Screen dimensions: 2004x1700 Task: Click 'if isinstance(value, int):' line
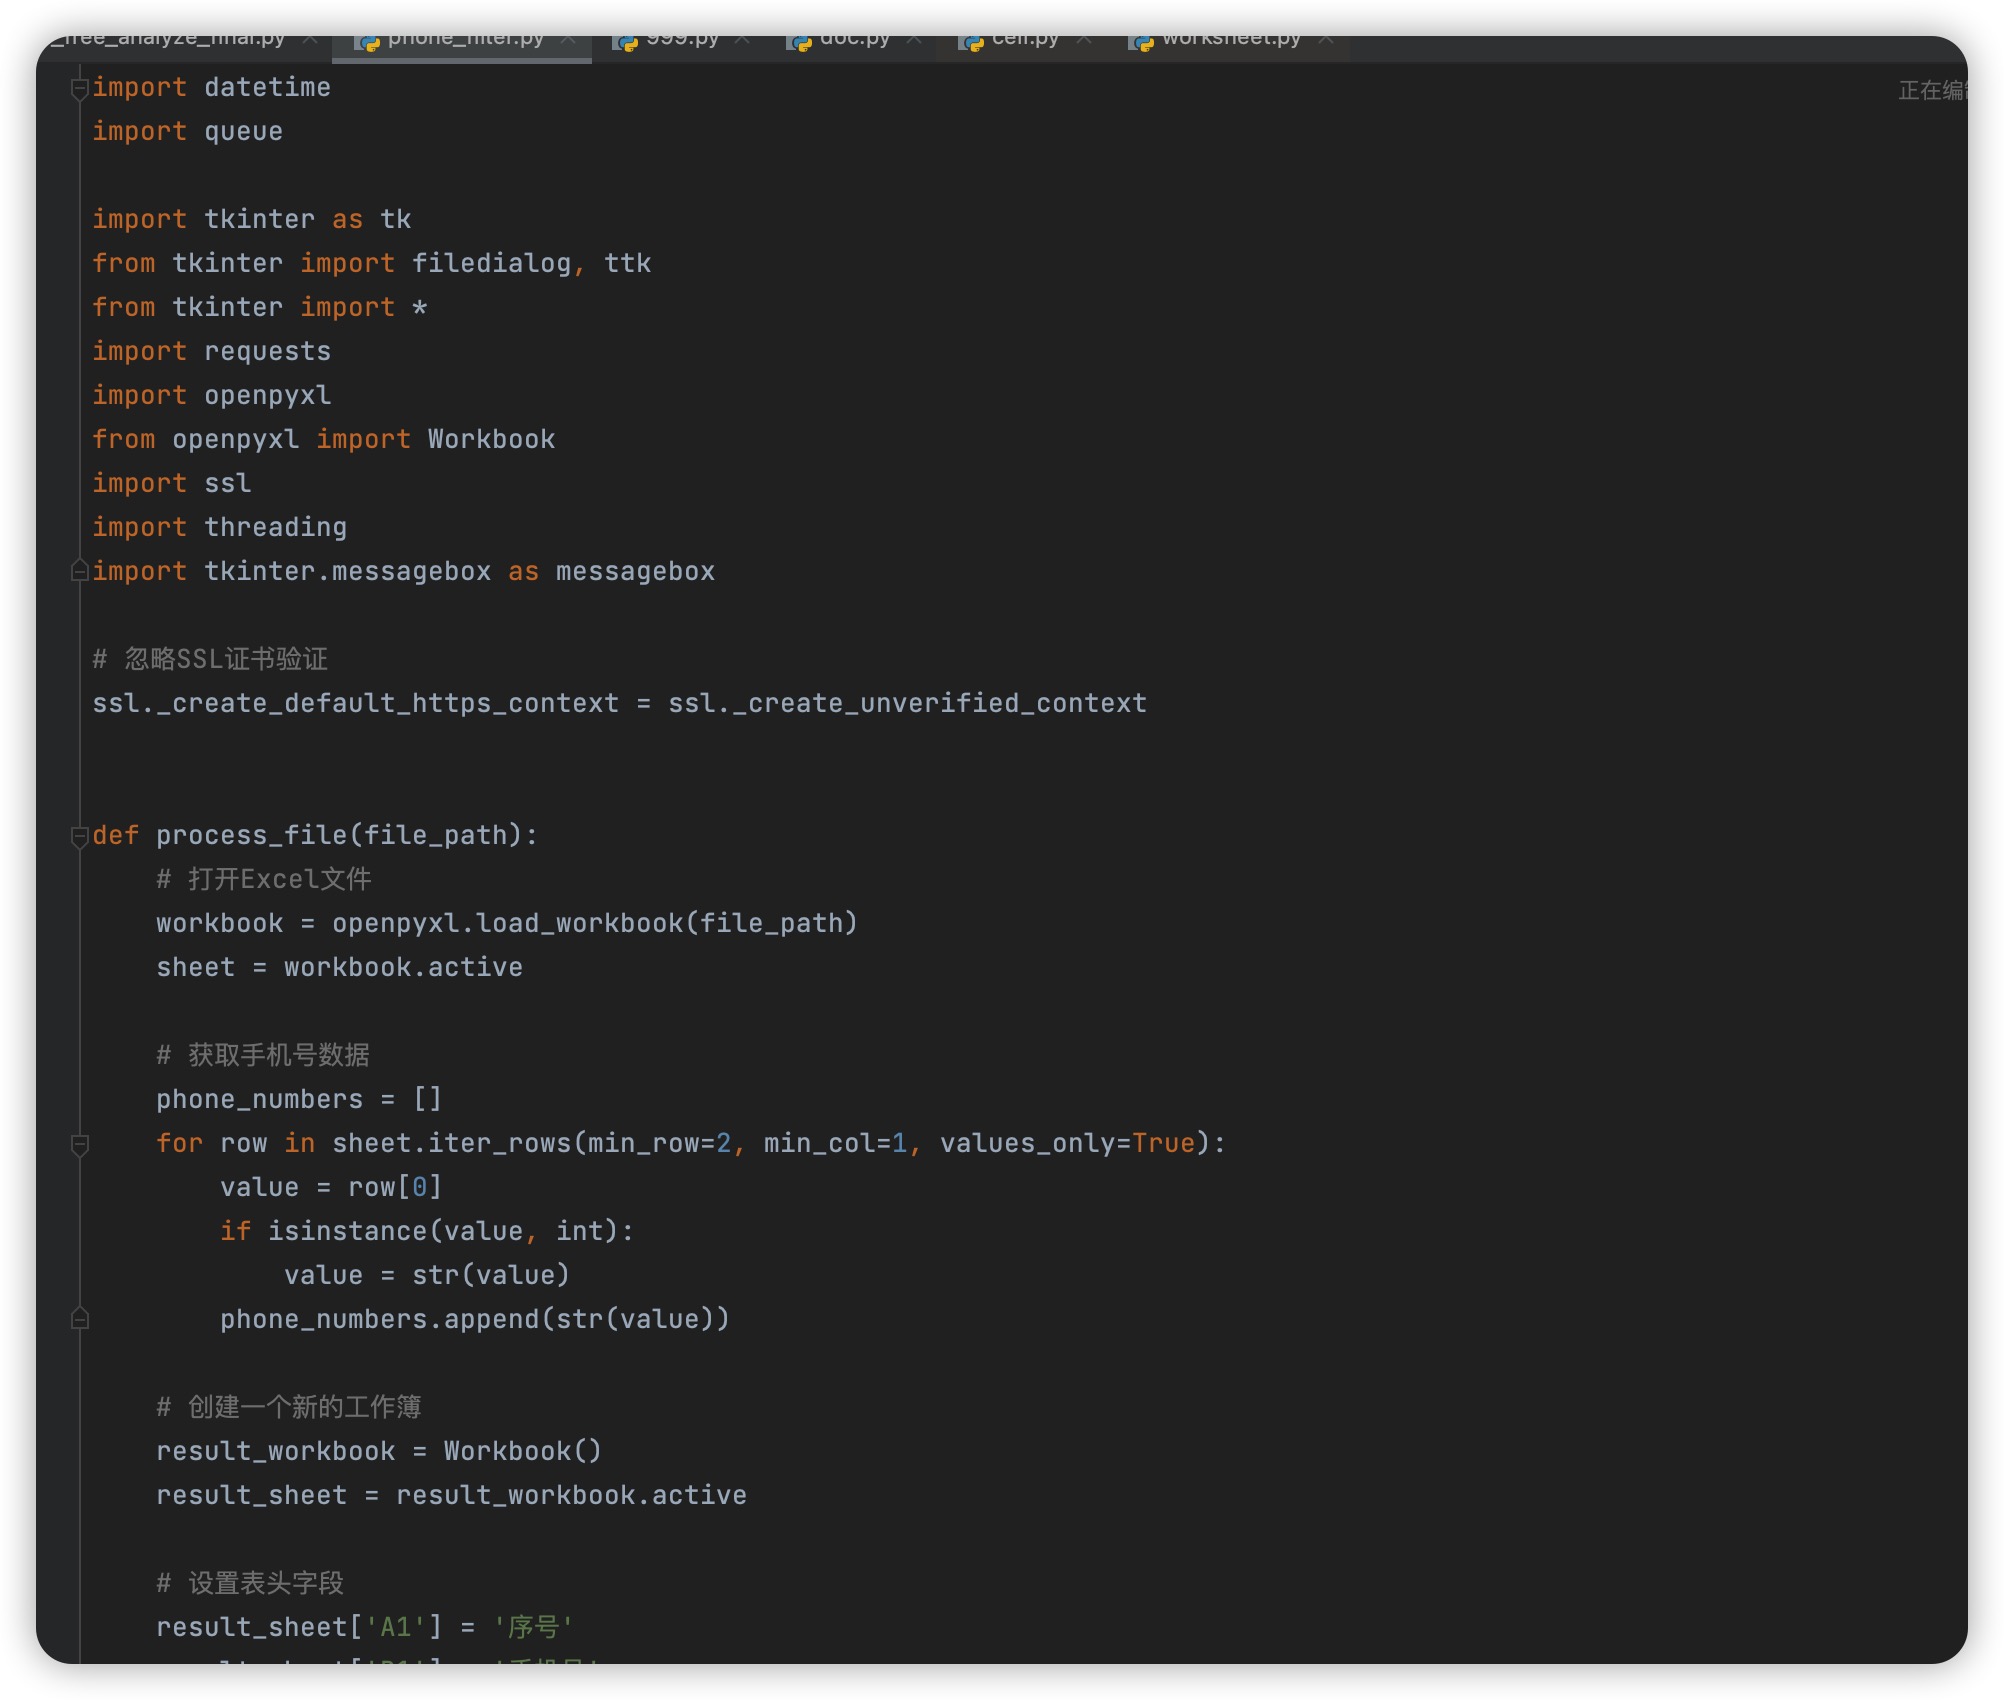pyautogui.click(x=427, y=1232)
